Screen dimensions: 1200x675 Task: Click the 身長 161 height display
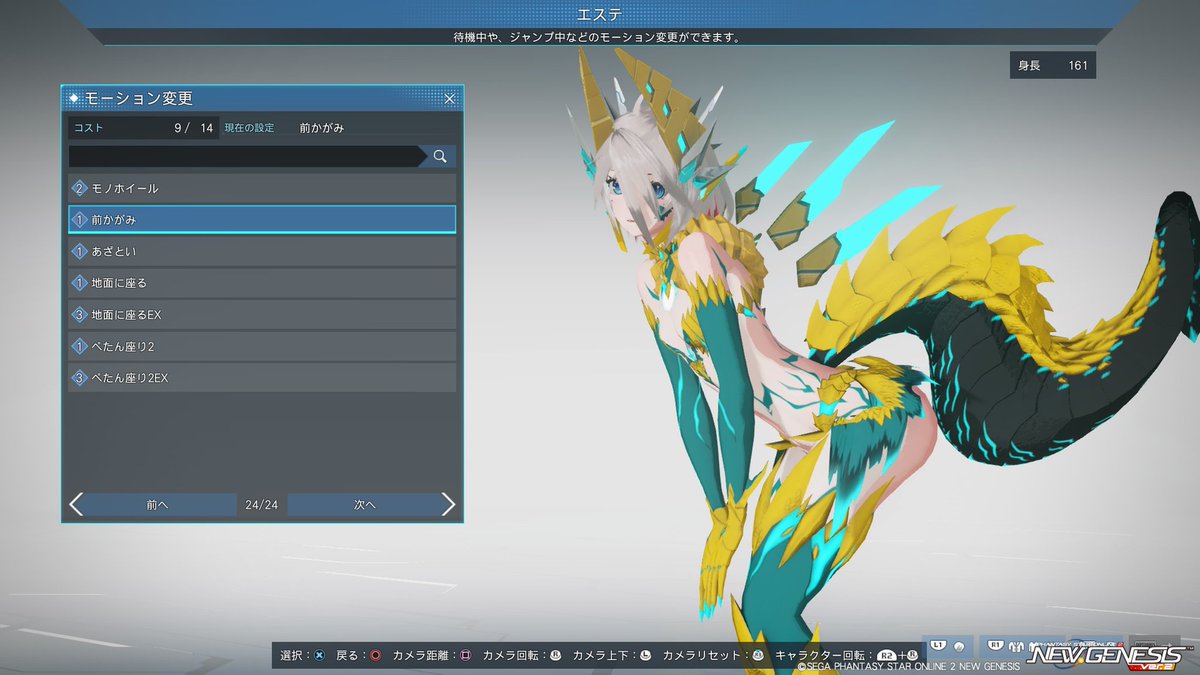(x=1053, y=66)
